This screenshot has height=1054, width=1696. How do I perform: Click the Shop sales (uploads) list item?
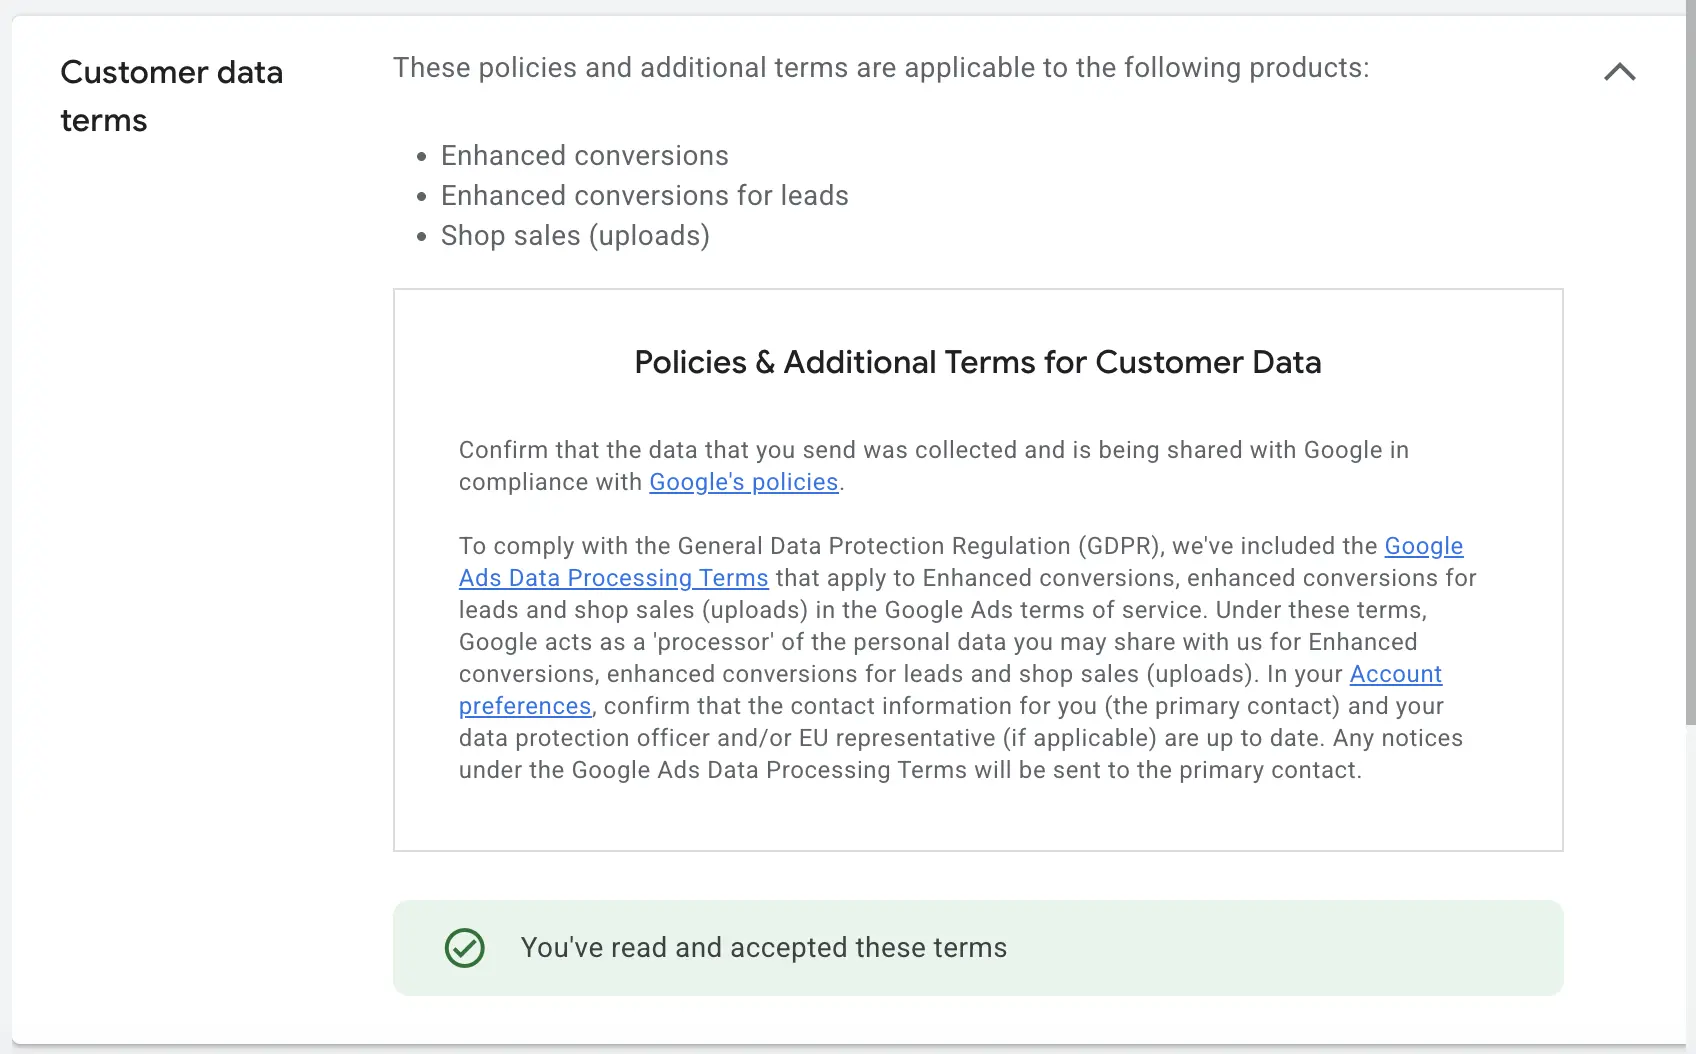click(x=576, y=236)
